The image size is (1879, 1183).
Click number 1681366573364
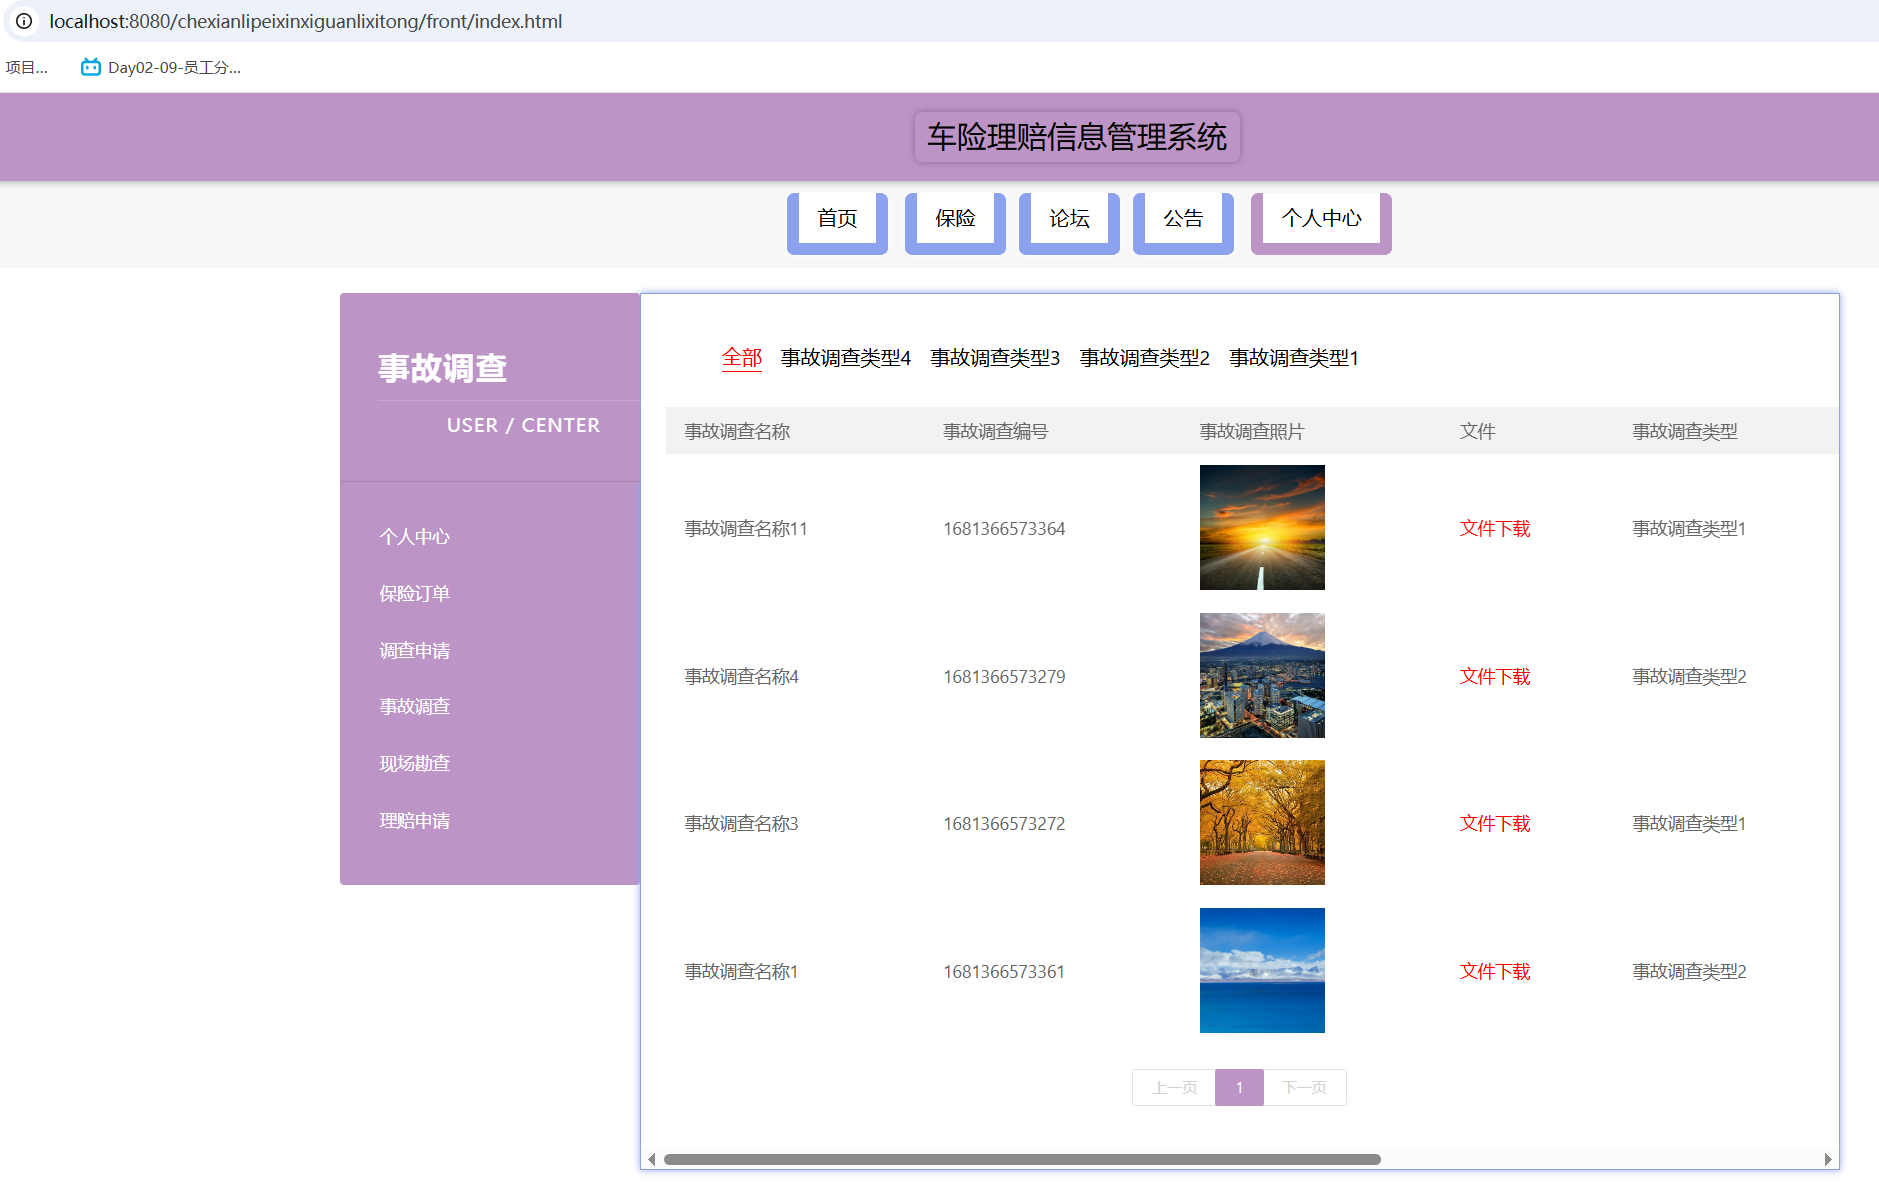point(1004,529)
